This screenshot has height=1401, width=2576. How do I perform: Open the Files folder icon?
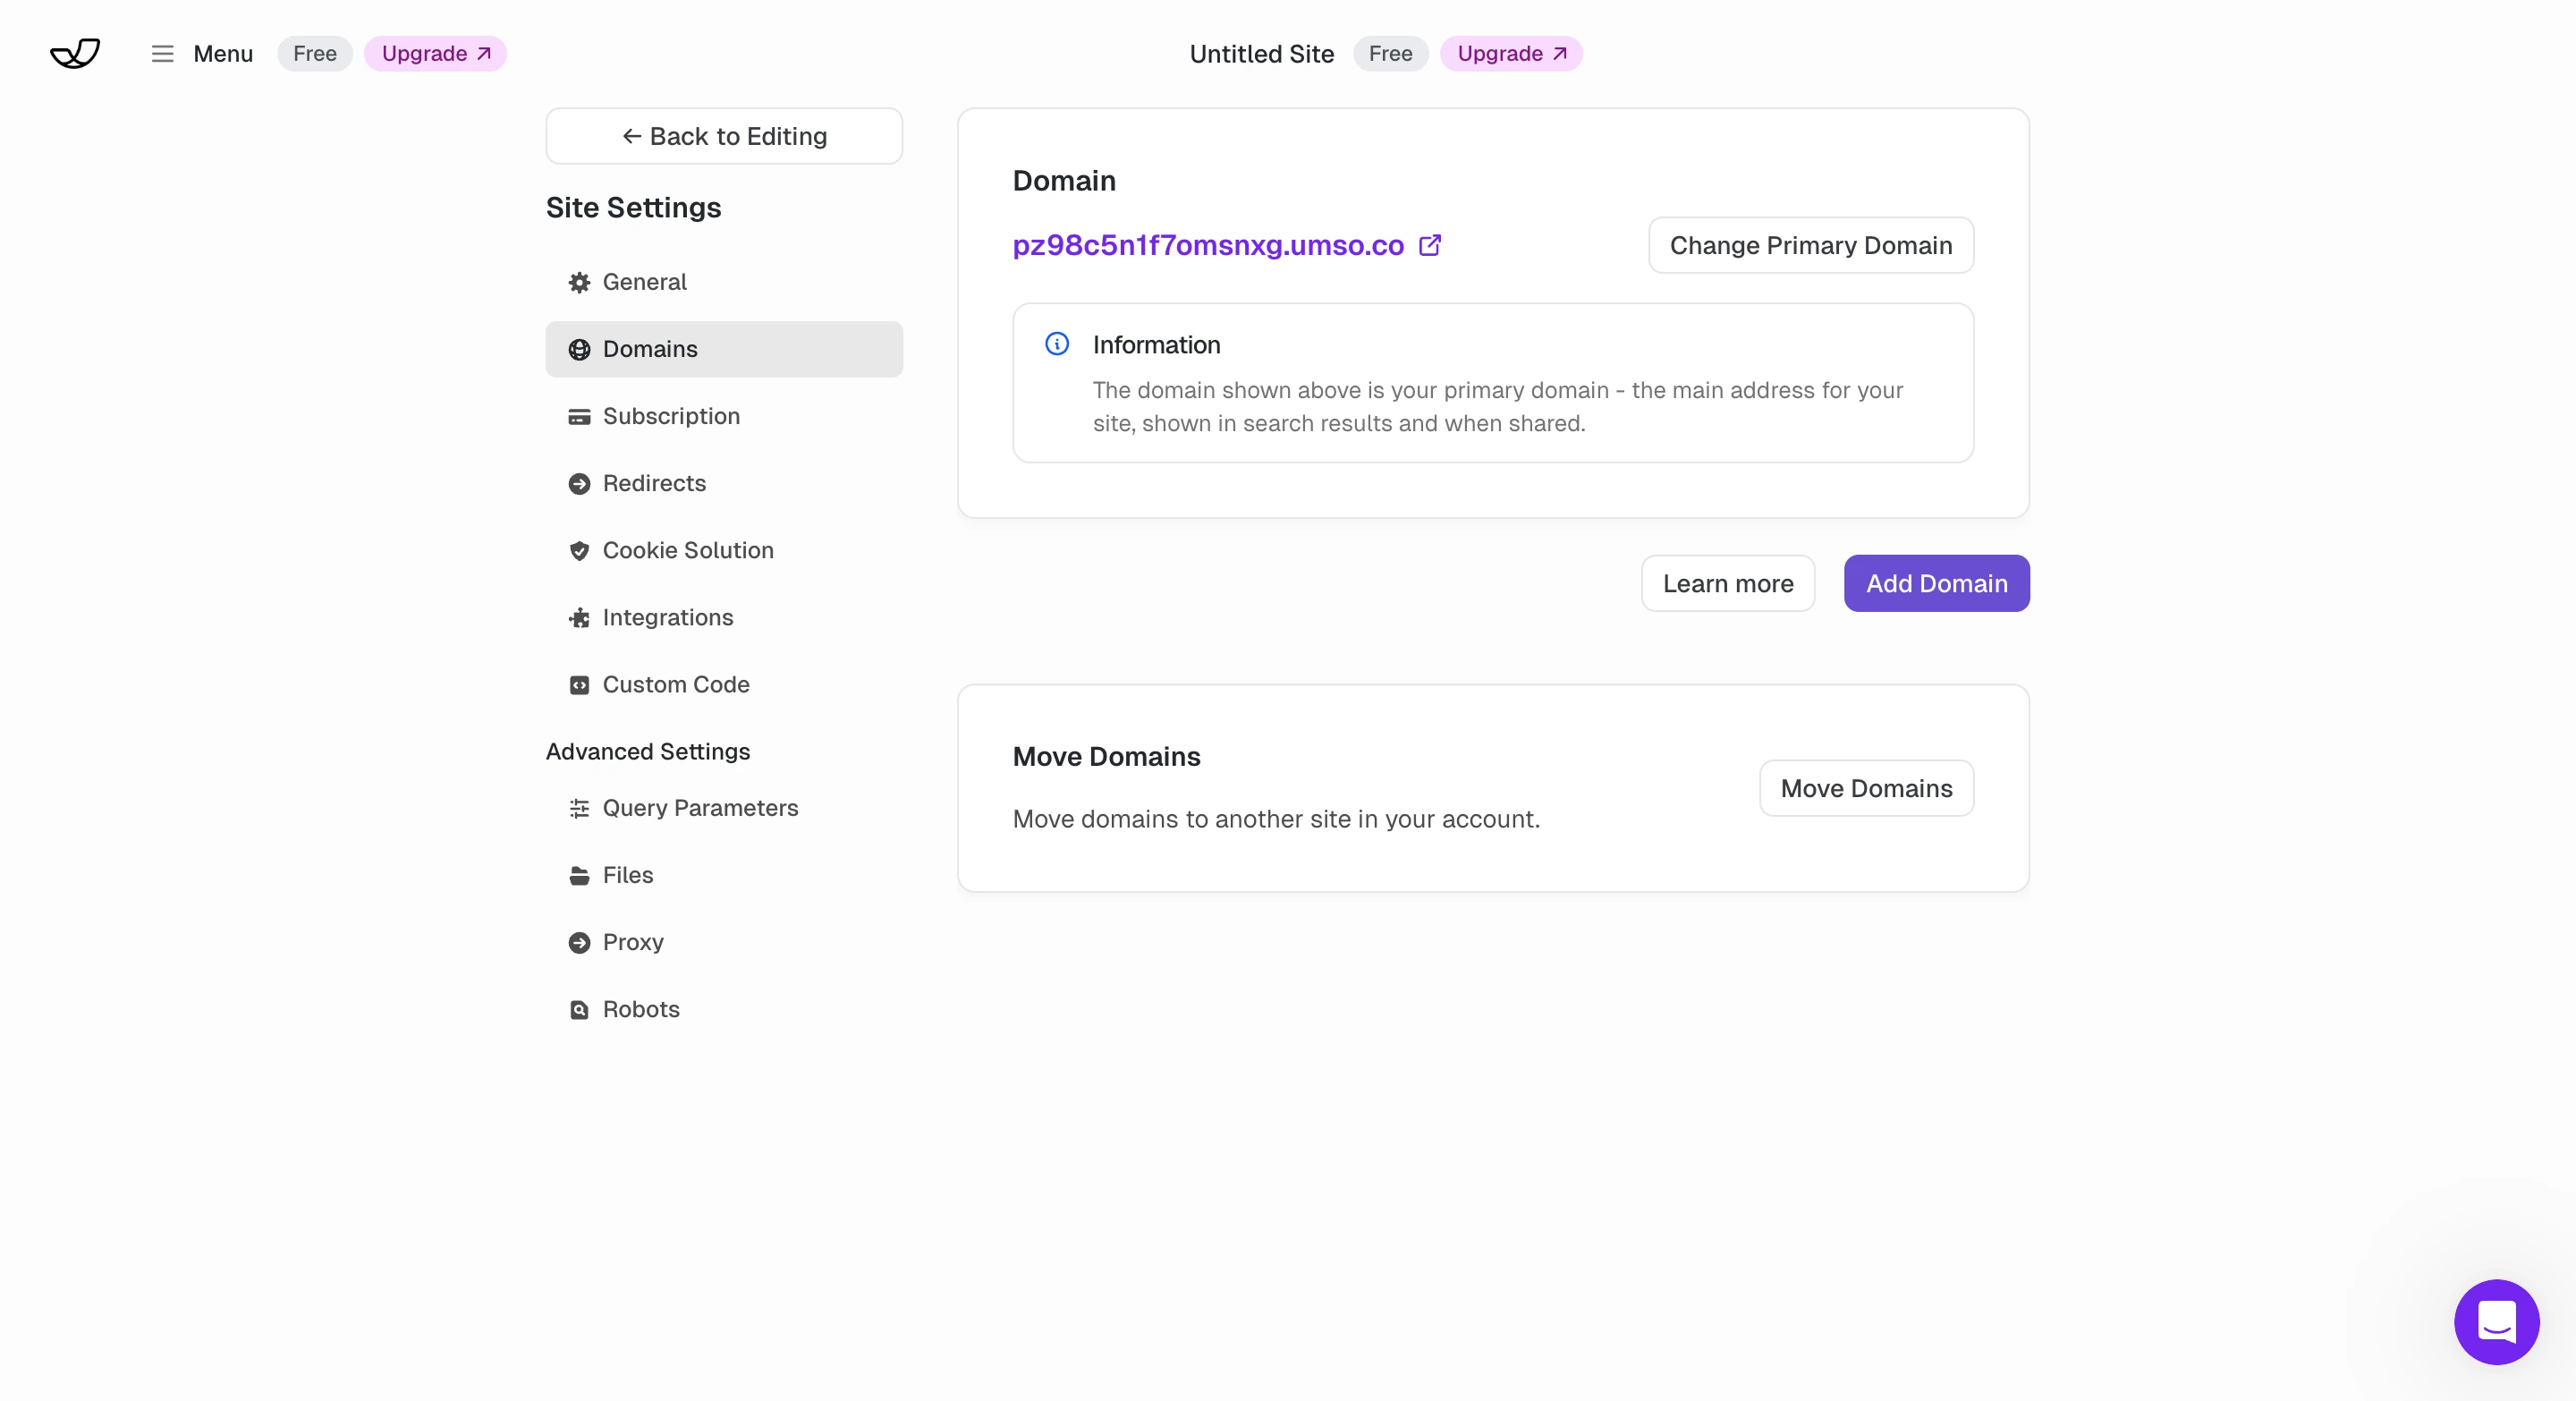click(580, 875)
